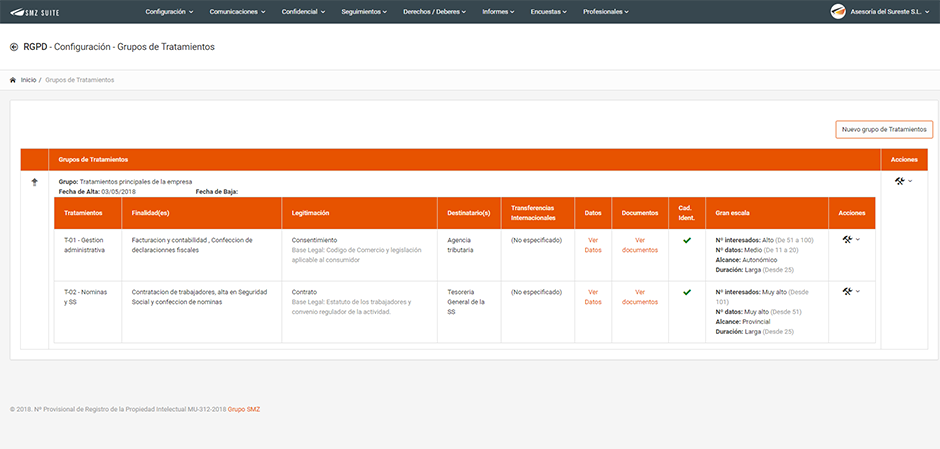Click the Grupo SMZ footer link

coord(244,409)
